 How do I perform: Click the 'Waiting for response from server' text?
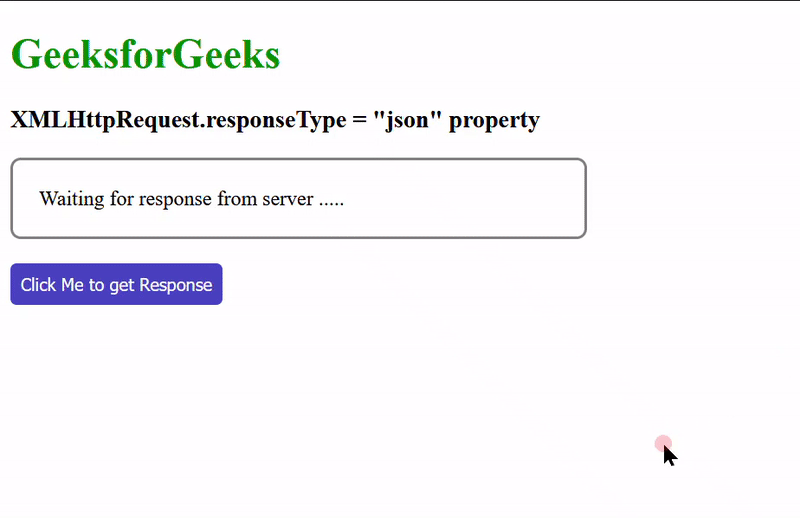tap(191, 199)
